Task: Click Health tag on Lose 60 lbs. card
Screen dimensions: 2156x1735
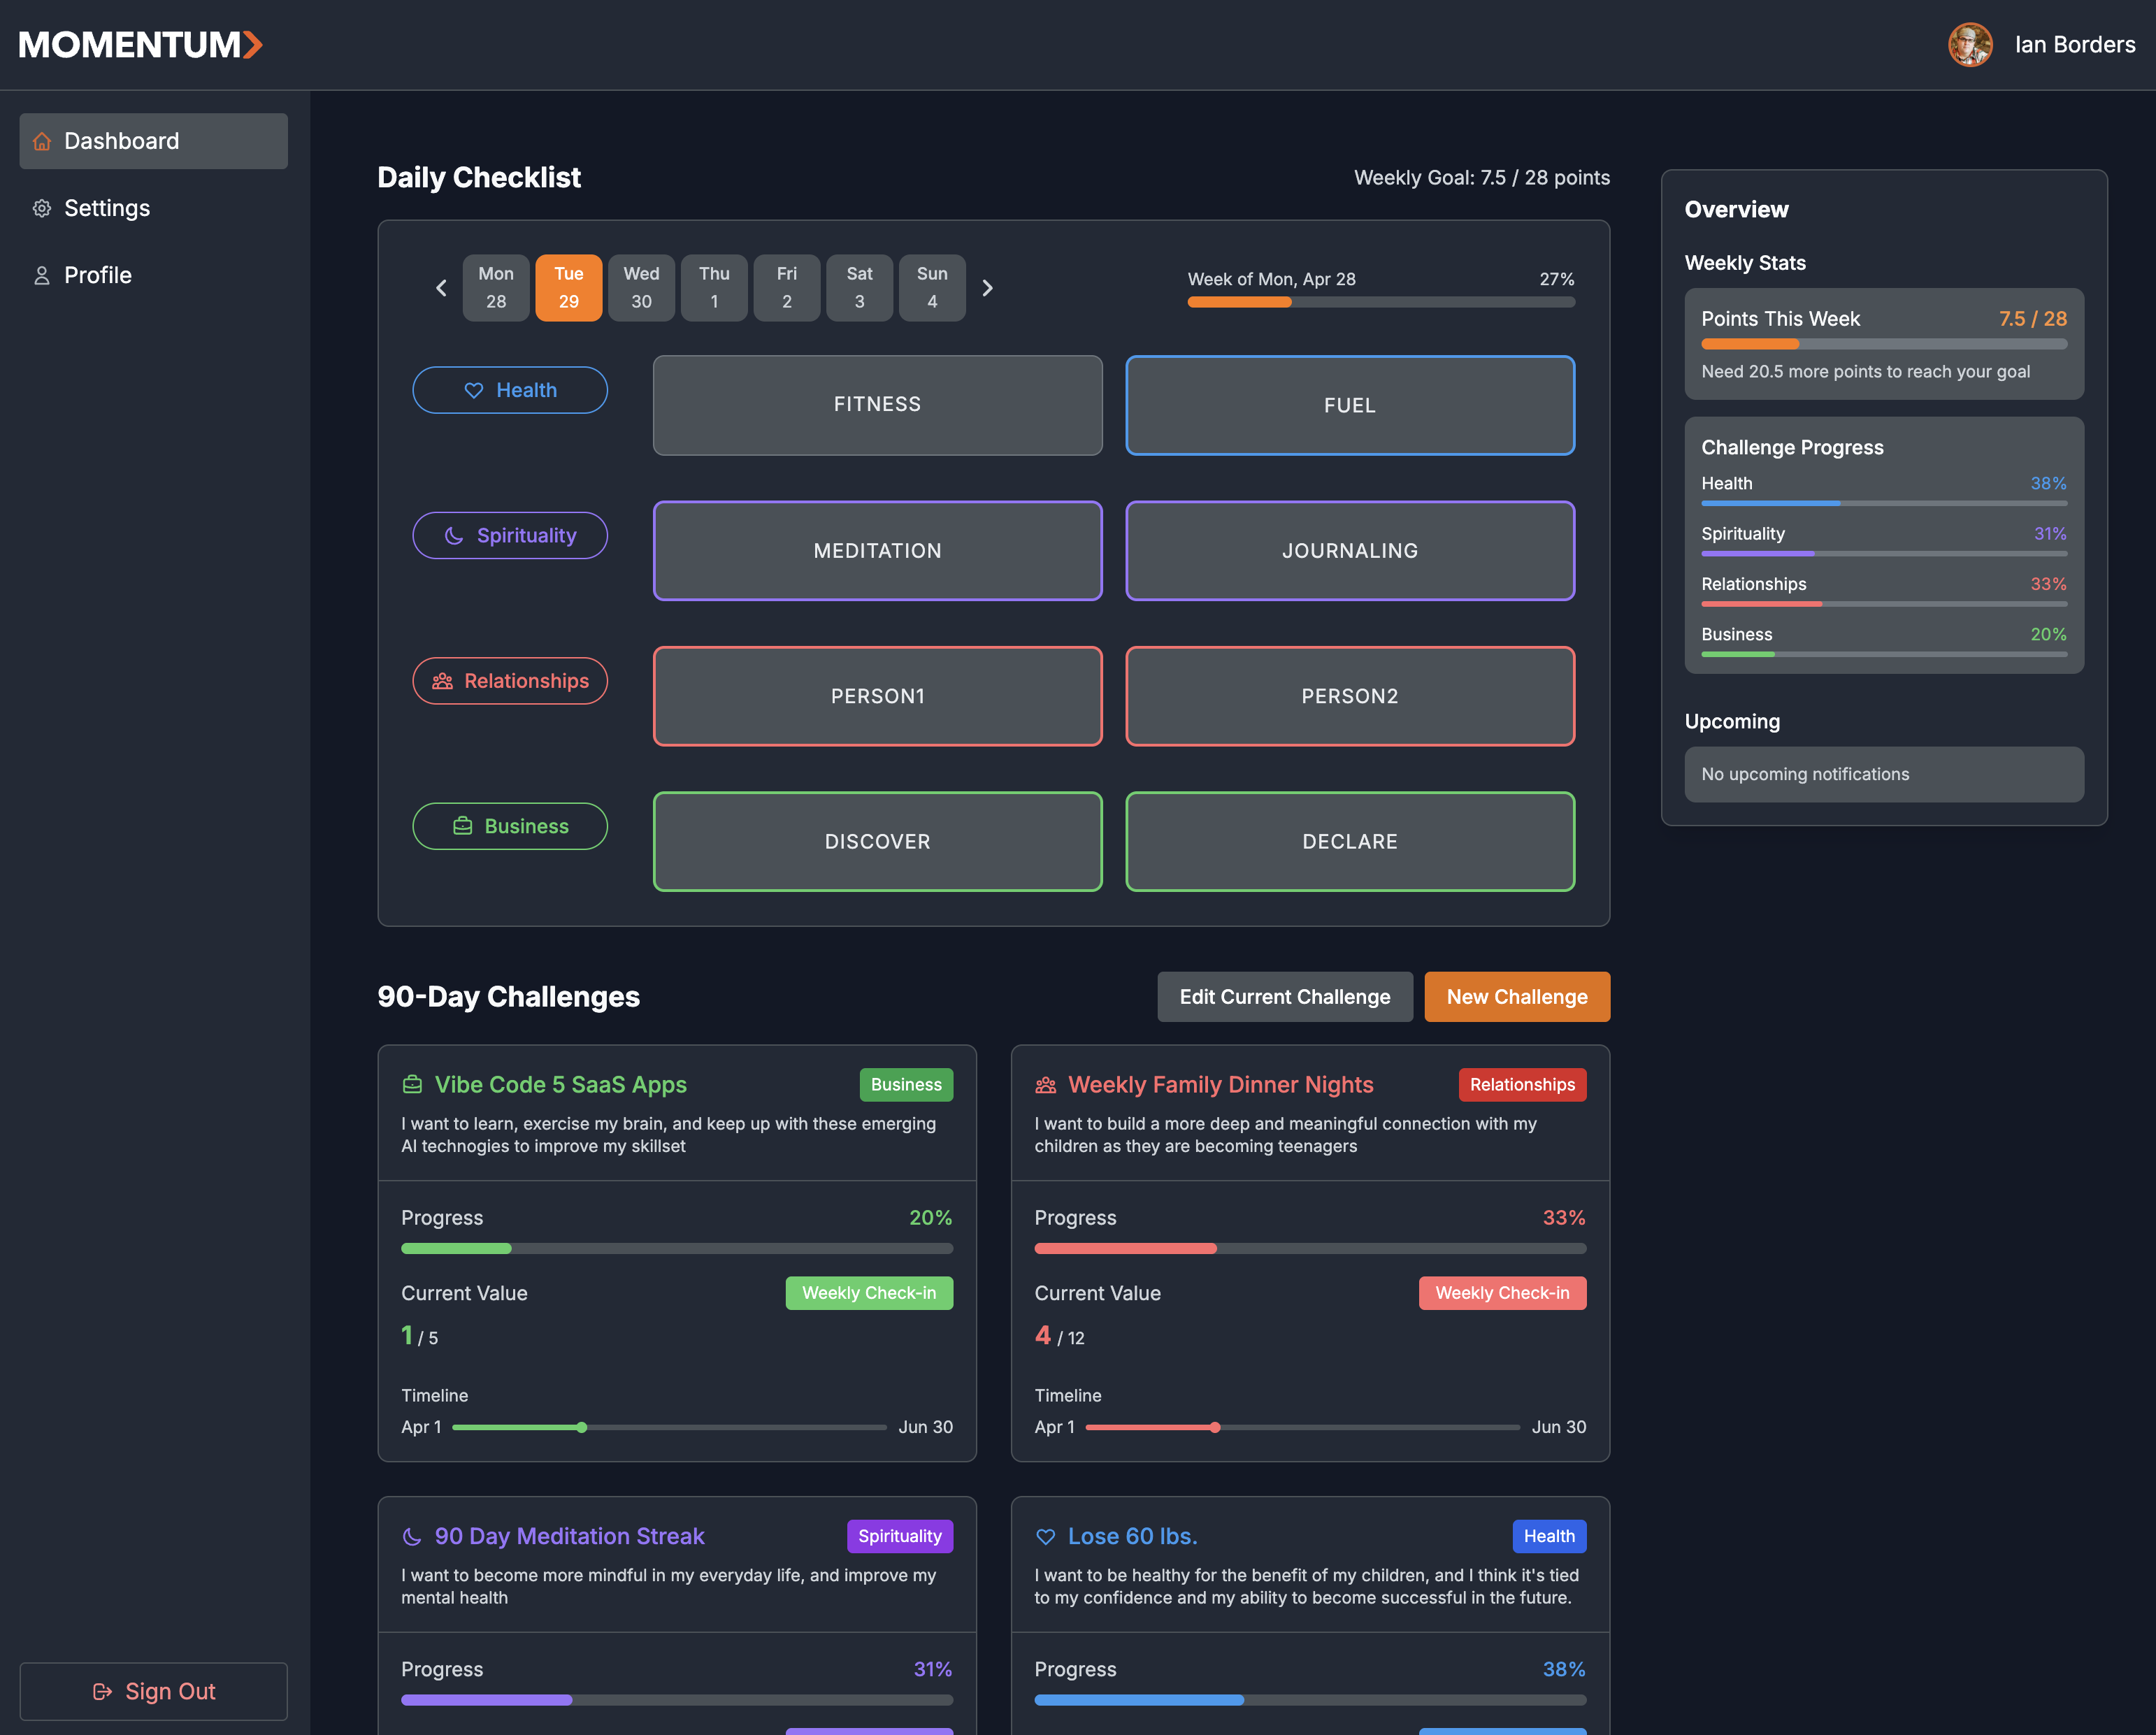Action: click(1549, 1536)
